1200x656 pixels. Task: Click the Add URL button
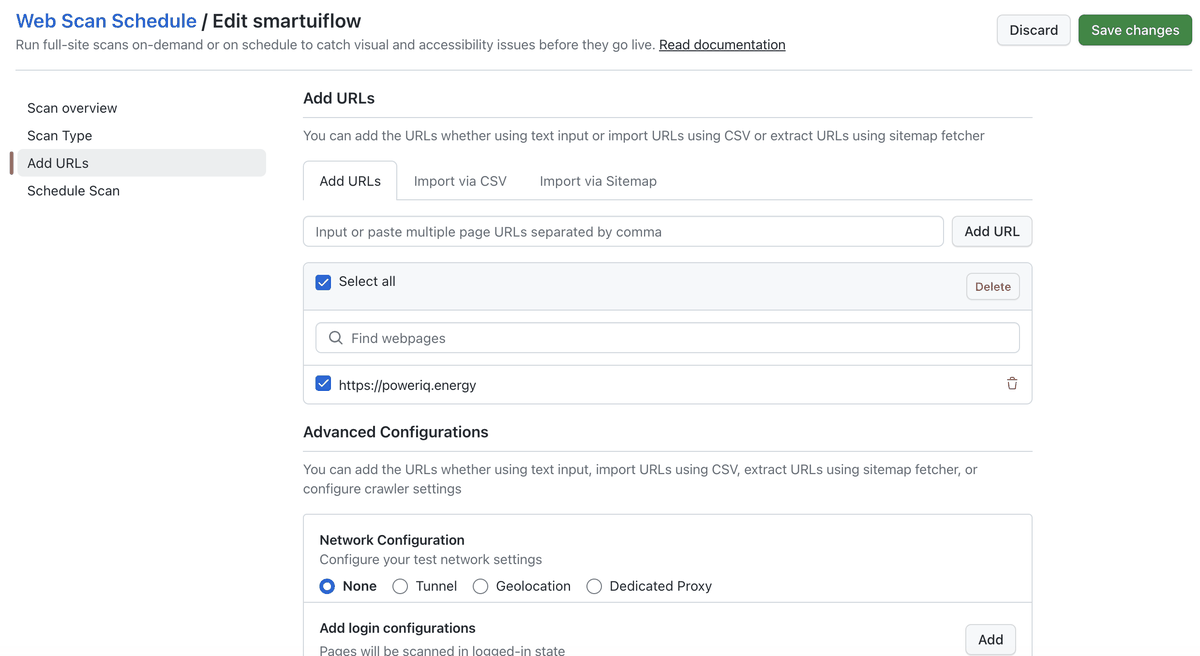coord(992,231)
